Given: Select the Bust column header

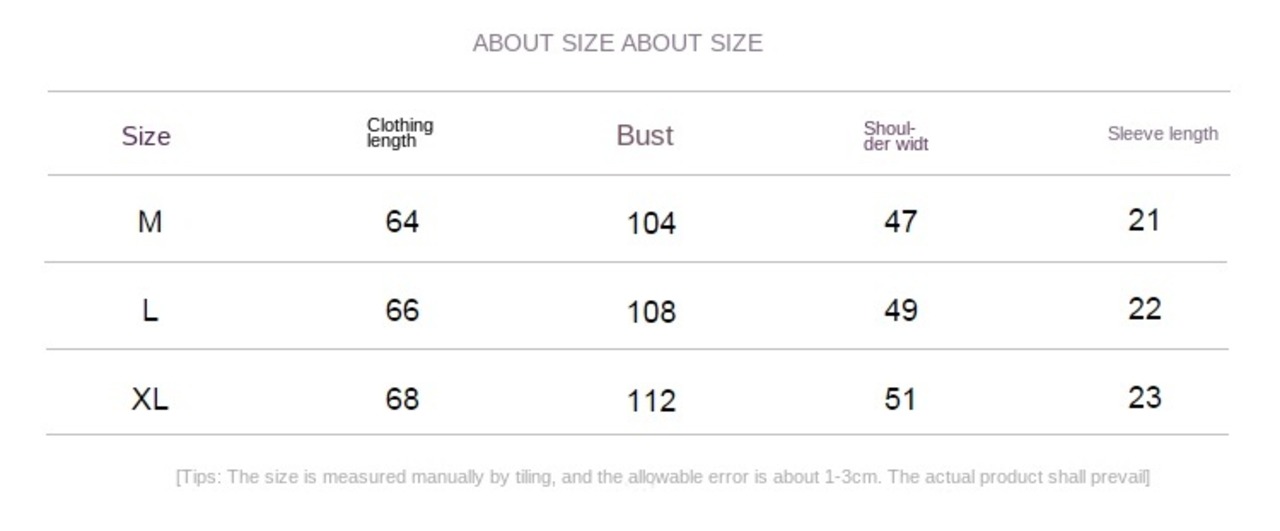Looking at the screenshot, I should coord(645,135).
